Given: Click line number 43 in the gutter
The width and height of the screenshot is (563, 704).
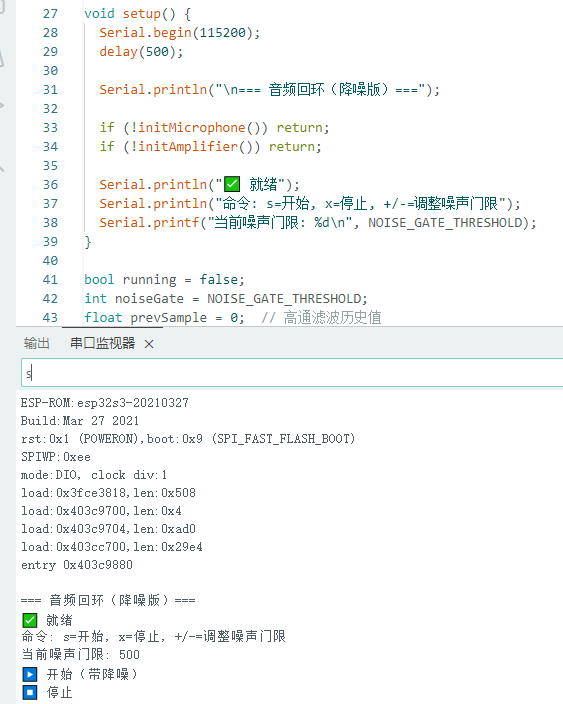Looking at the screenshot, I should tap(50, 317).
